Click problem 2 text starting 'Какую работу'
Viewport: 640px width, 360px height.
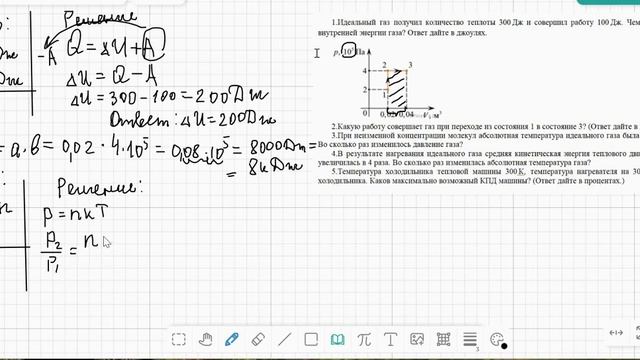486,127
